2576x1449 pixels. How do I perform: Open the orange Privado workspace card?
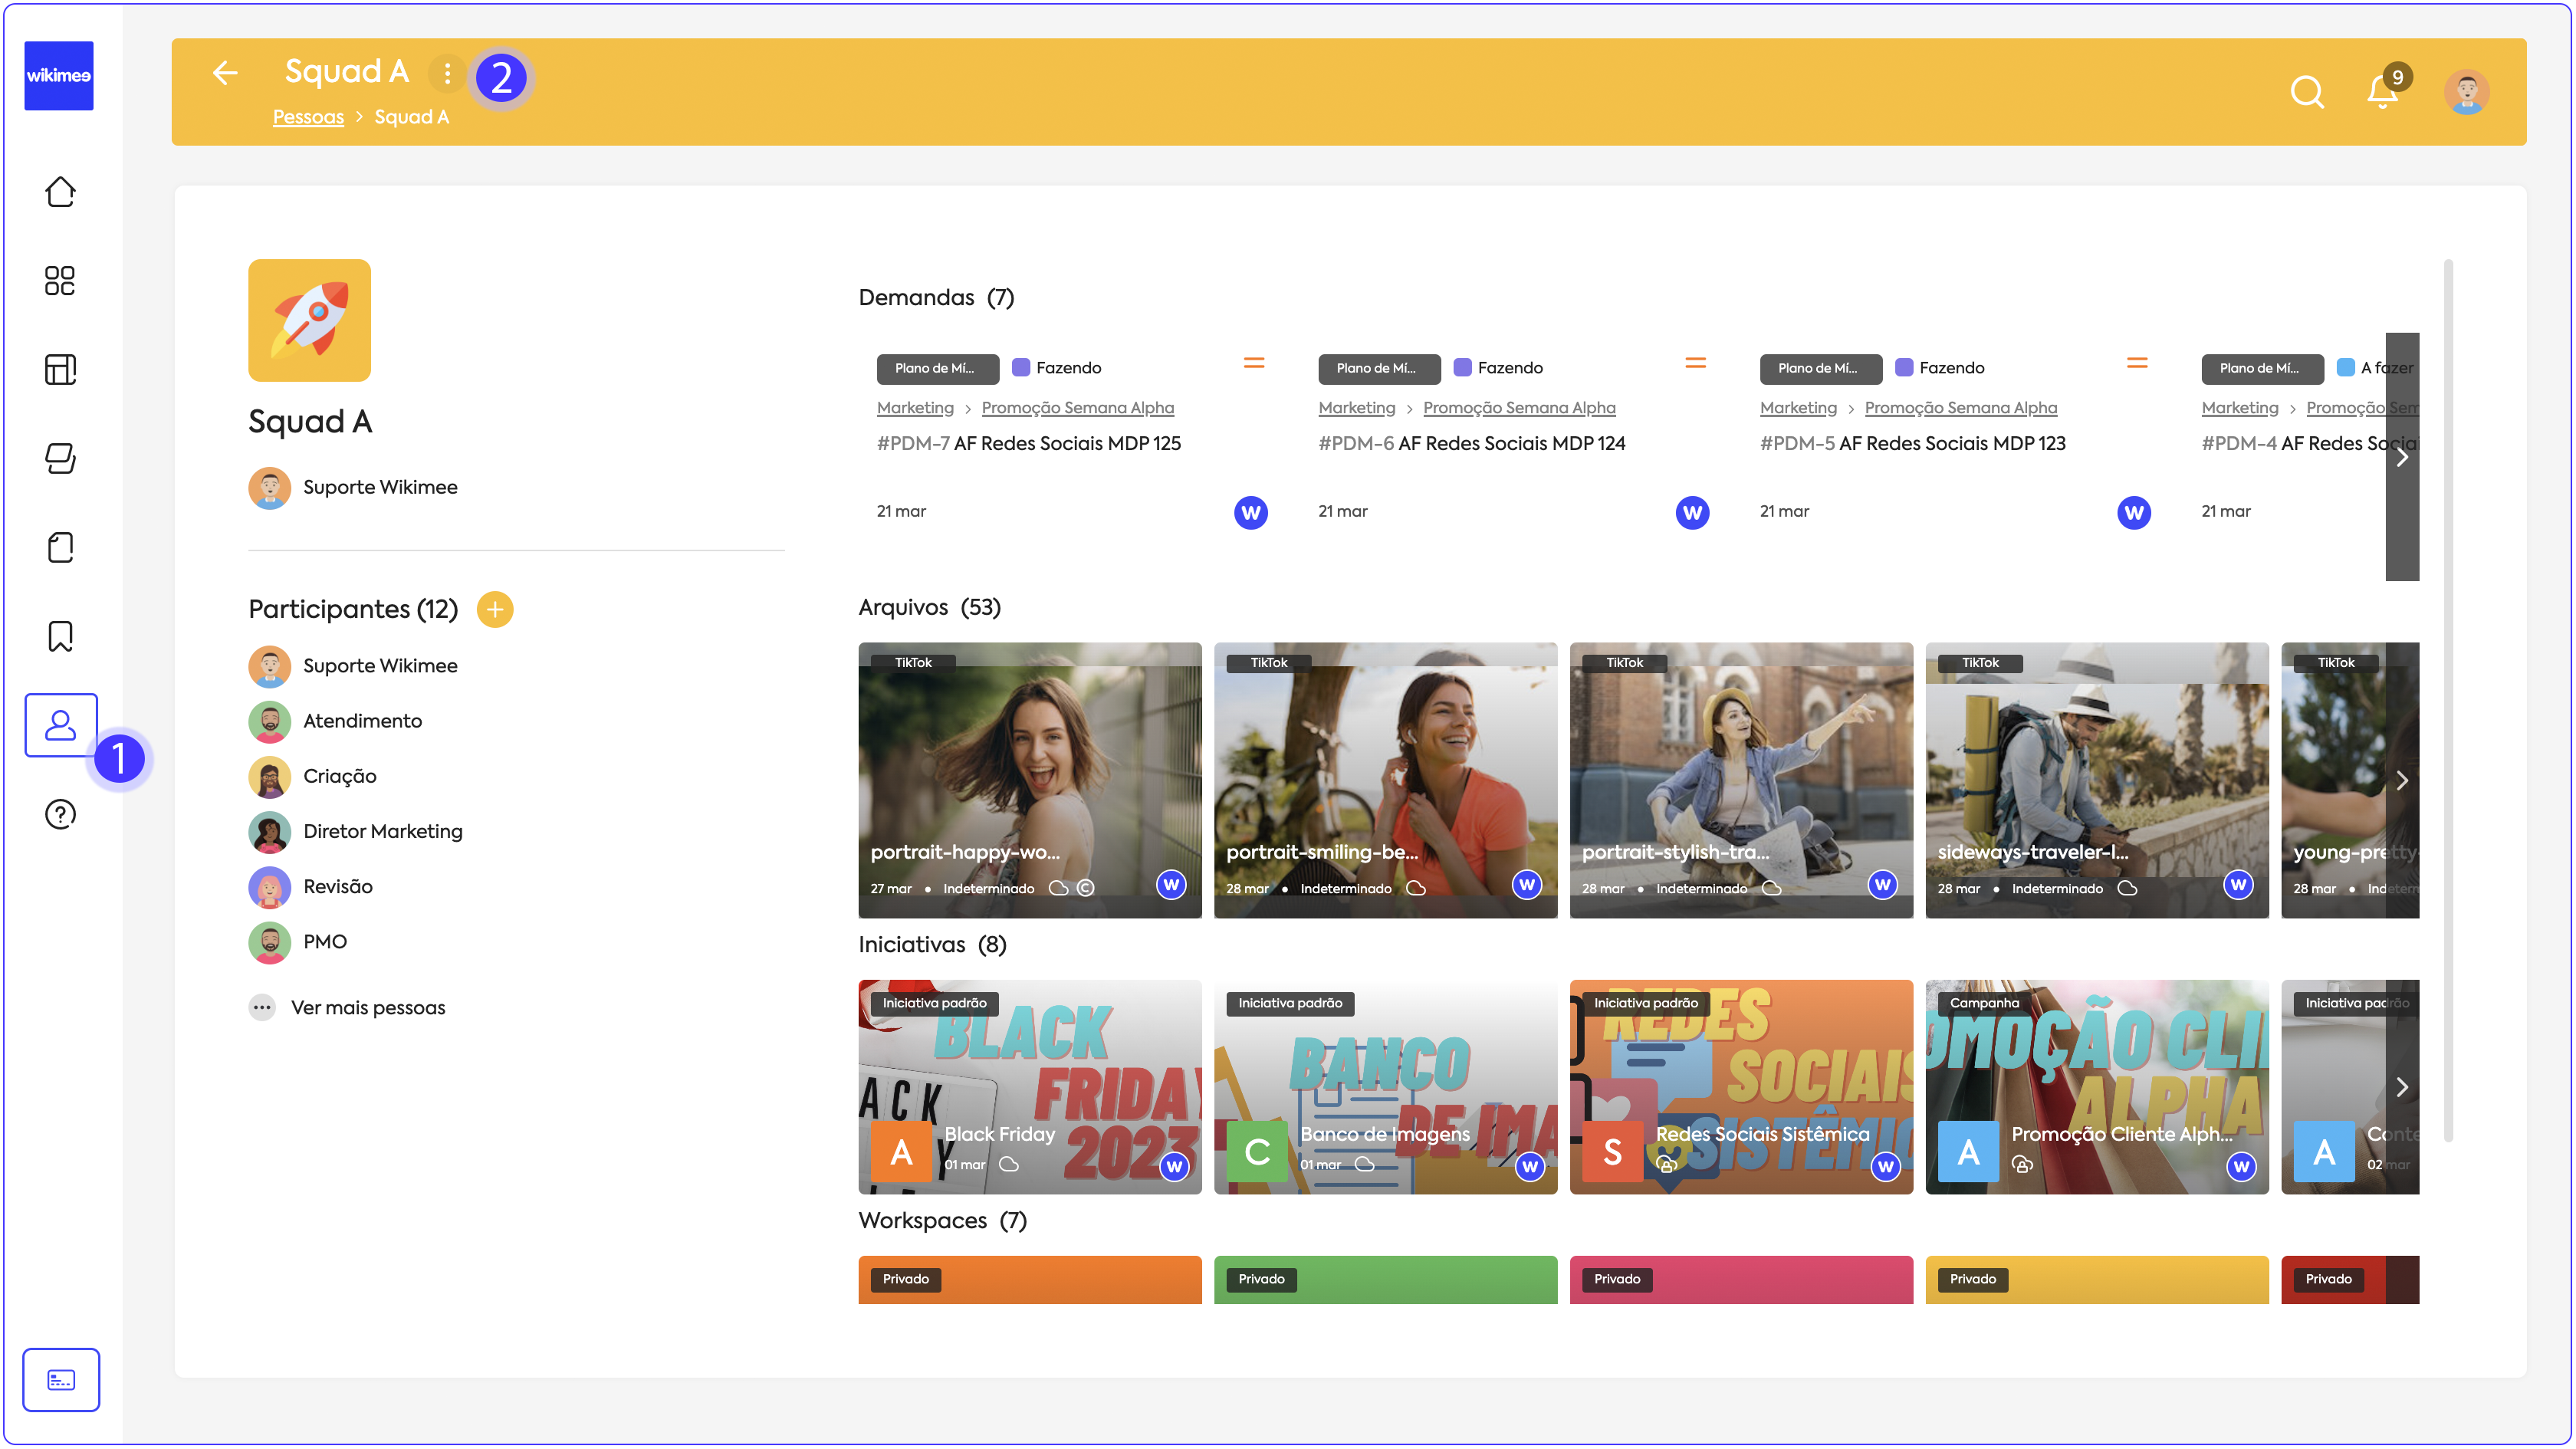[x=1029, y=1280]
